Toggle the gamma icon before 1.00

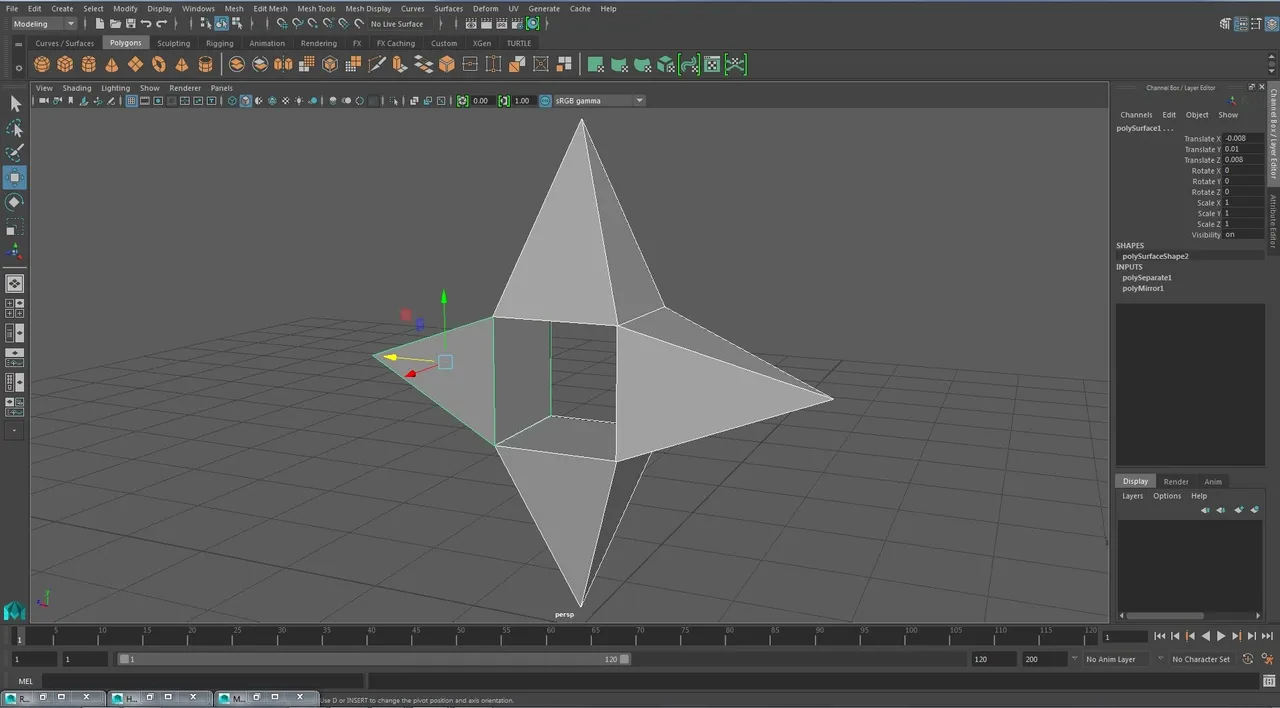pyautogui.click(x=503, y=100)
